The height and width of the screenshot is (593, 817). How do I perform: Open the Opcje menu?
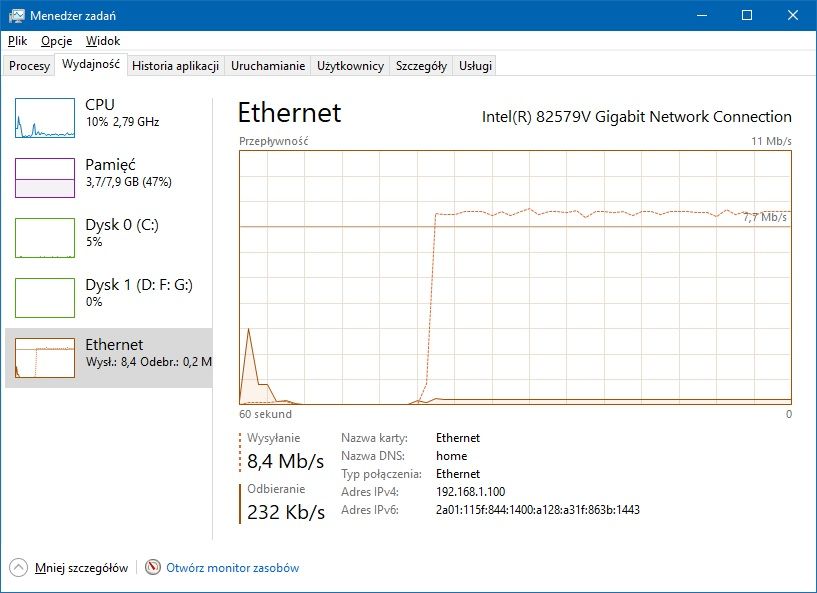pos(56,41)
